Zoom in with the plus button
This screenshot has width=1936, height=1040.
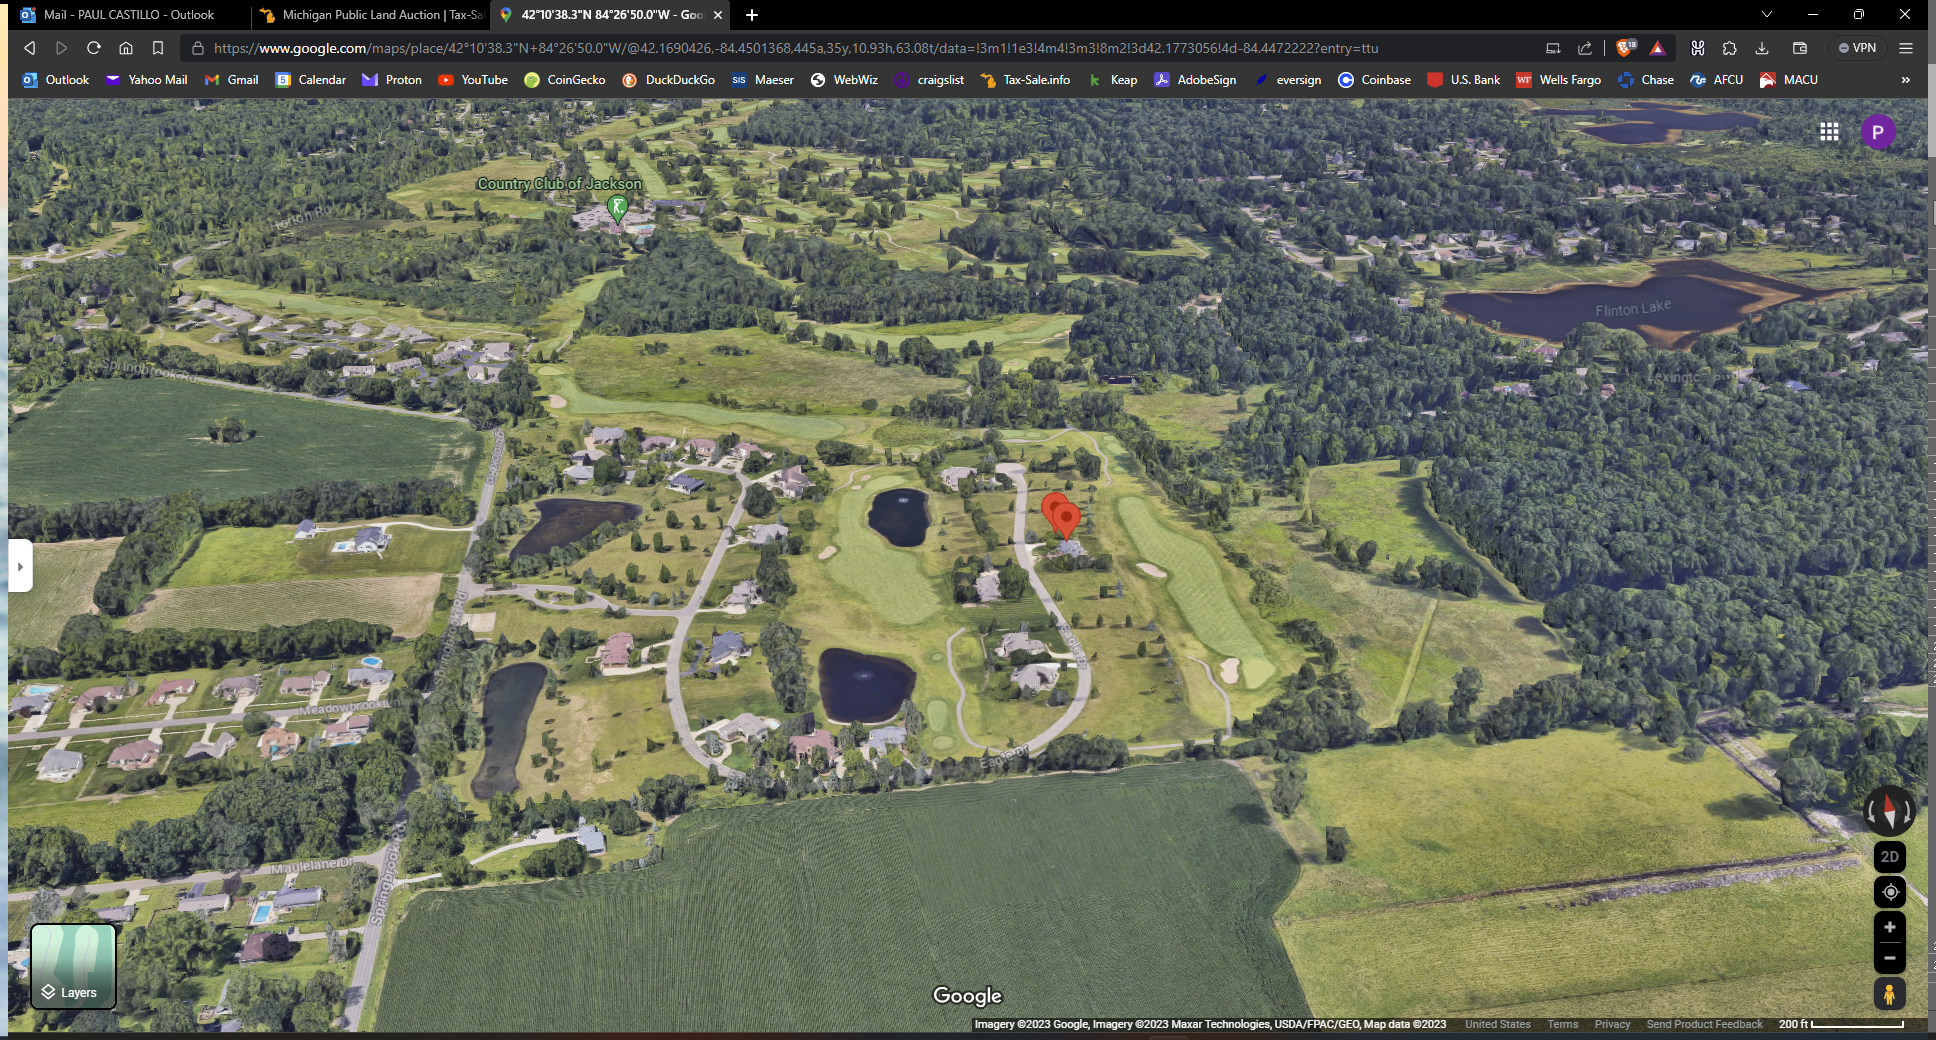click(x=1889, y=928)
